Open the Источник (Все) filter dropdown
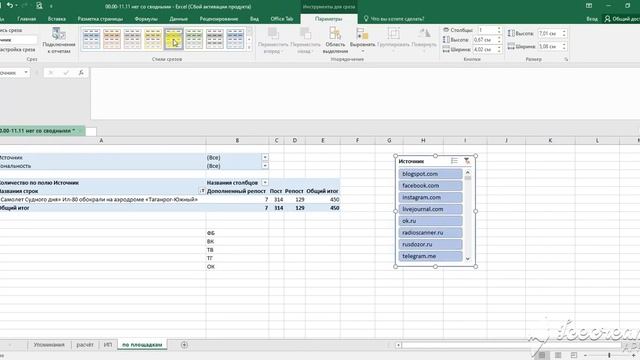Viewport: 640px width, 360px height. (x=265, y=158)
